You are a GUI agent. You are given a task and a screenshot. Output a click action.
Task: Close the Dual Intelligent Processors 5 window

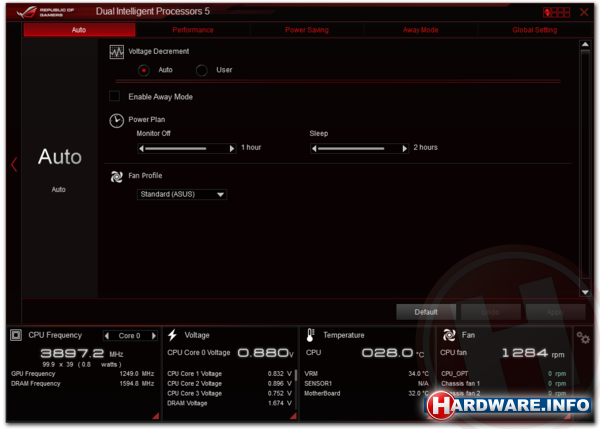[584, 12]
